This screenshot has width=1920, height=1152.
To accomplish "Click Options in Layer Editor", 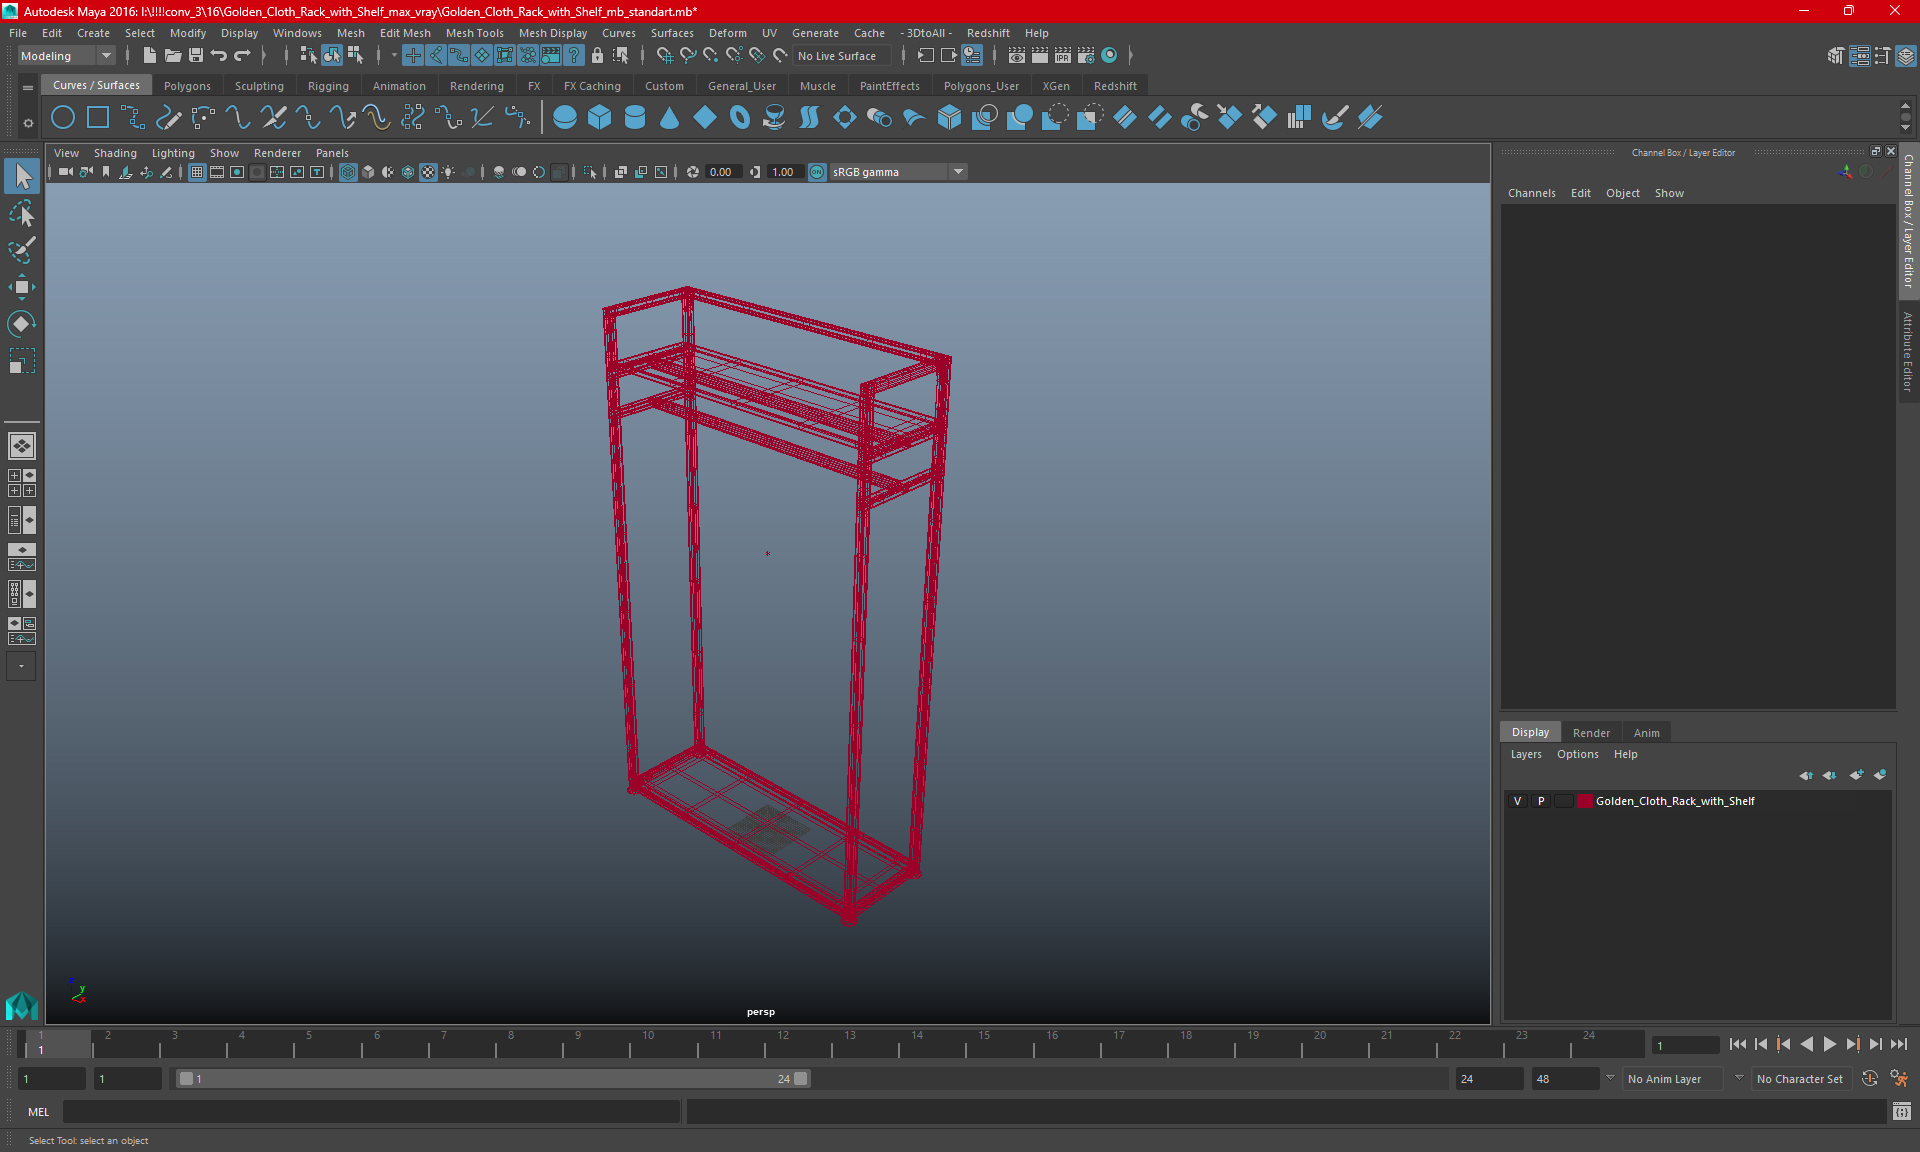I will [x=1577, y=754].
